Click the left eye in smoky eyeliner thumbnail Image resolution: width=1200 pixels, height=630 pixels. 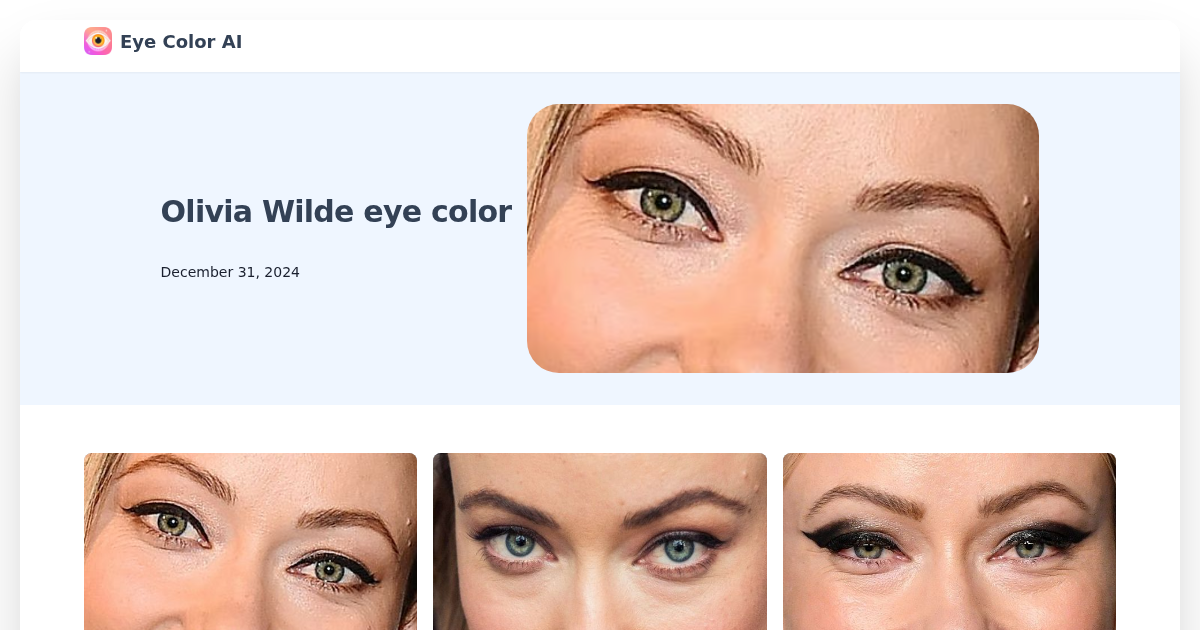[867, 548]
